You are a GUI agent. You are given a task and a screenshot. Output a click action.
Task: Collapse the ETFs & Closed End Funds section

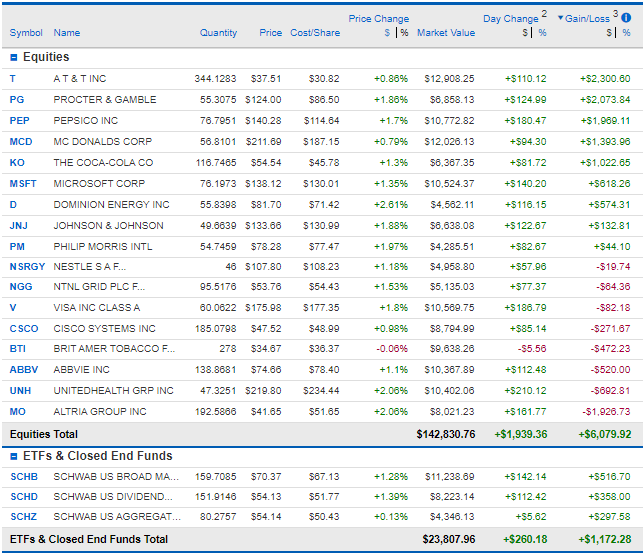(14, 456)
